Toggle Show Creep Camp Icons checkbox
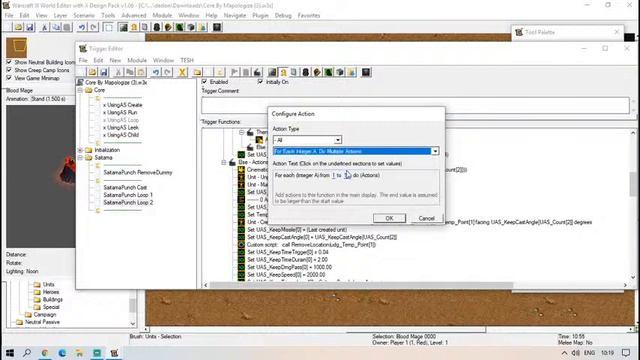 coord(9,70)
